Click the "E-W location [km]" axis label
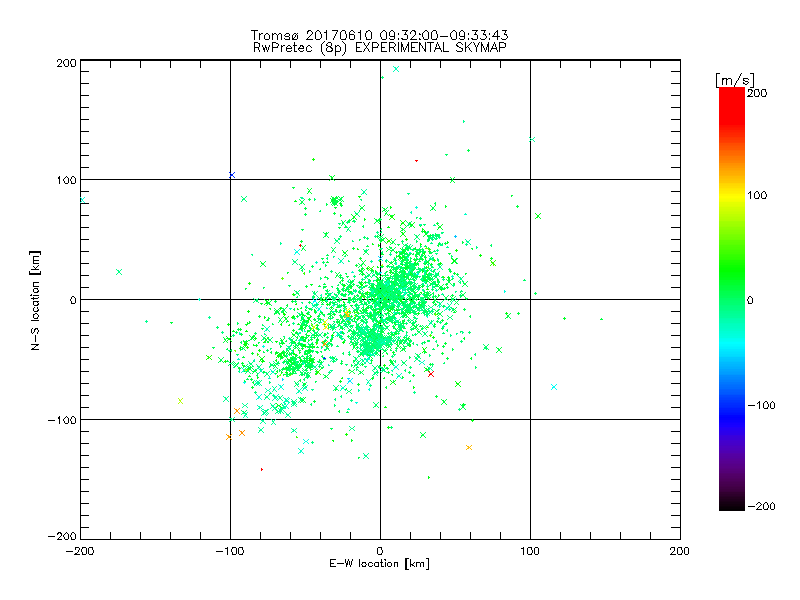The height and width of the screenshot is (600, 800). [379, 564]
